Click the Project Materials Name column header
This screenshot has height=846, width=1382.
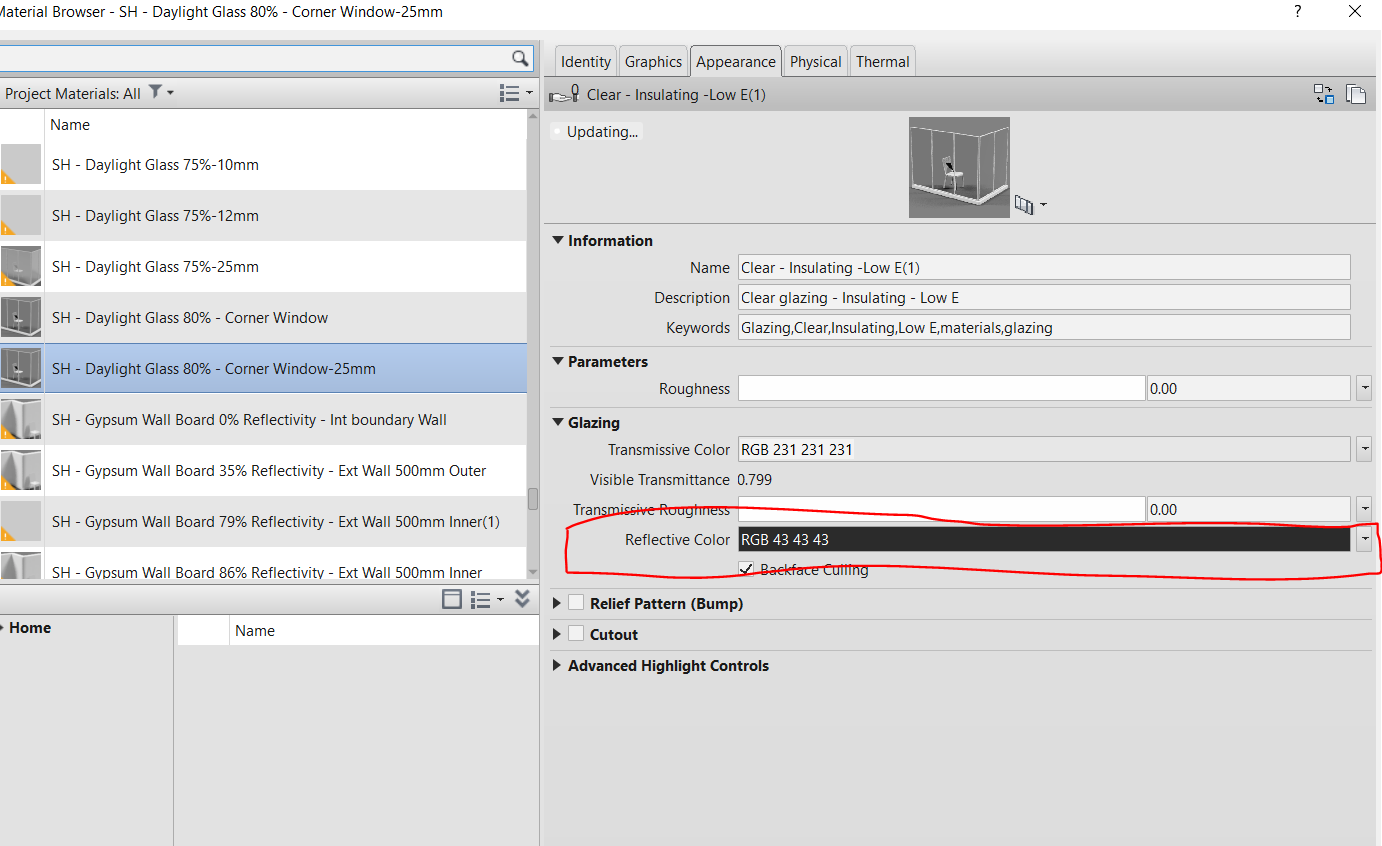click(x=285, y=125)
